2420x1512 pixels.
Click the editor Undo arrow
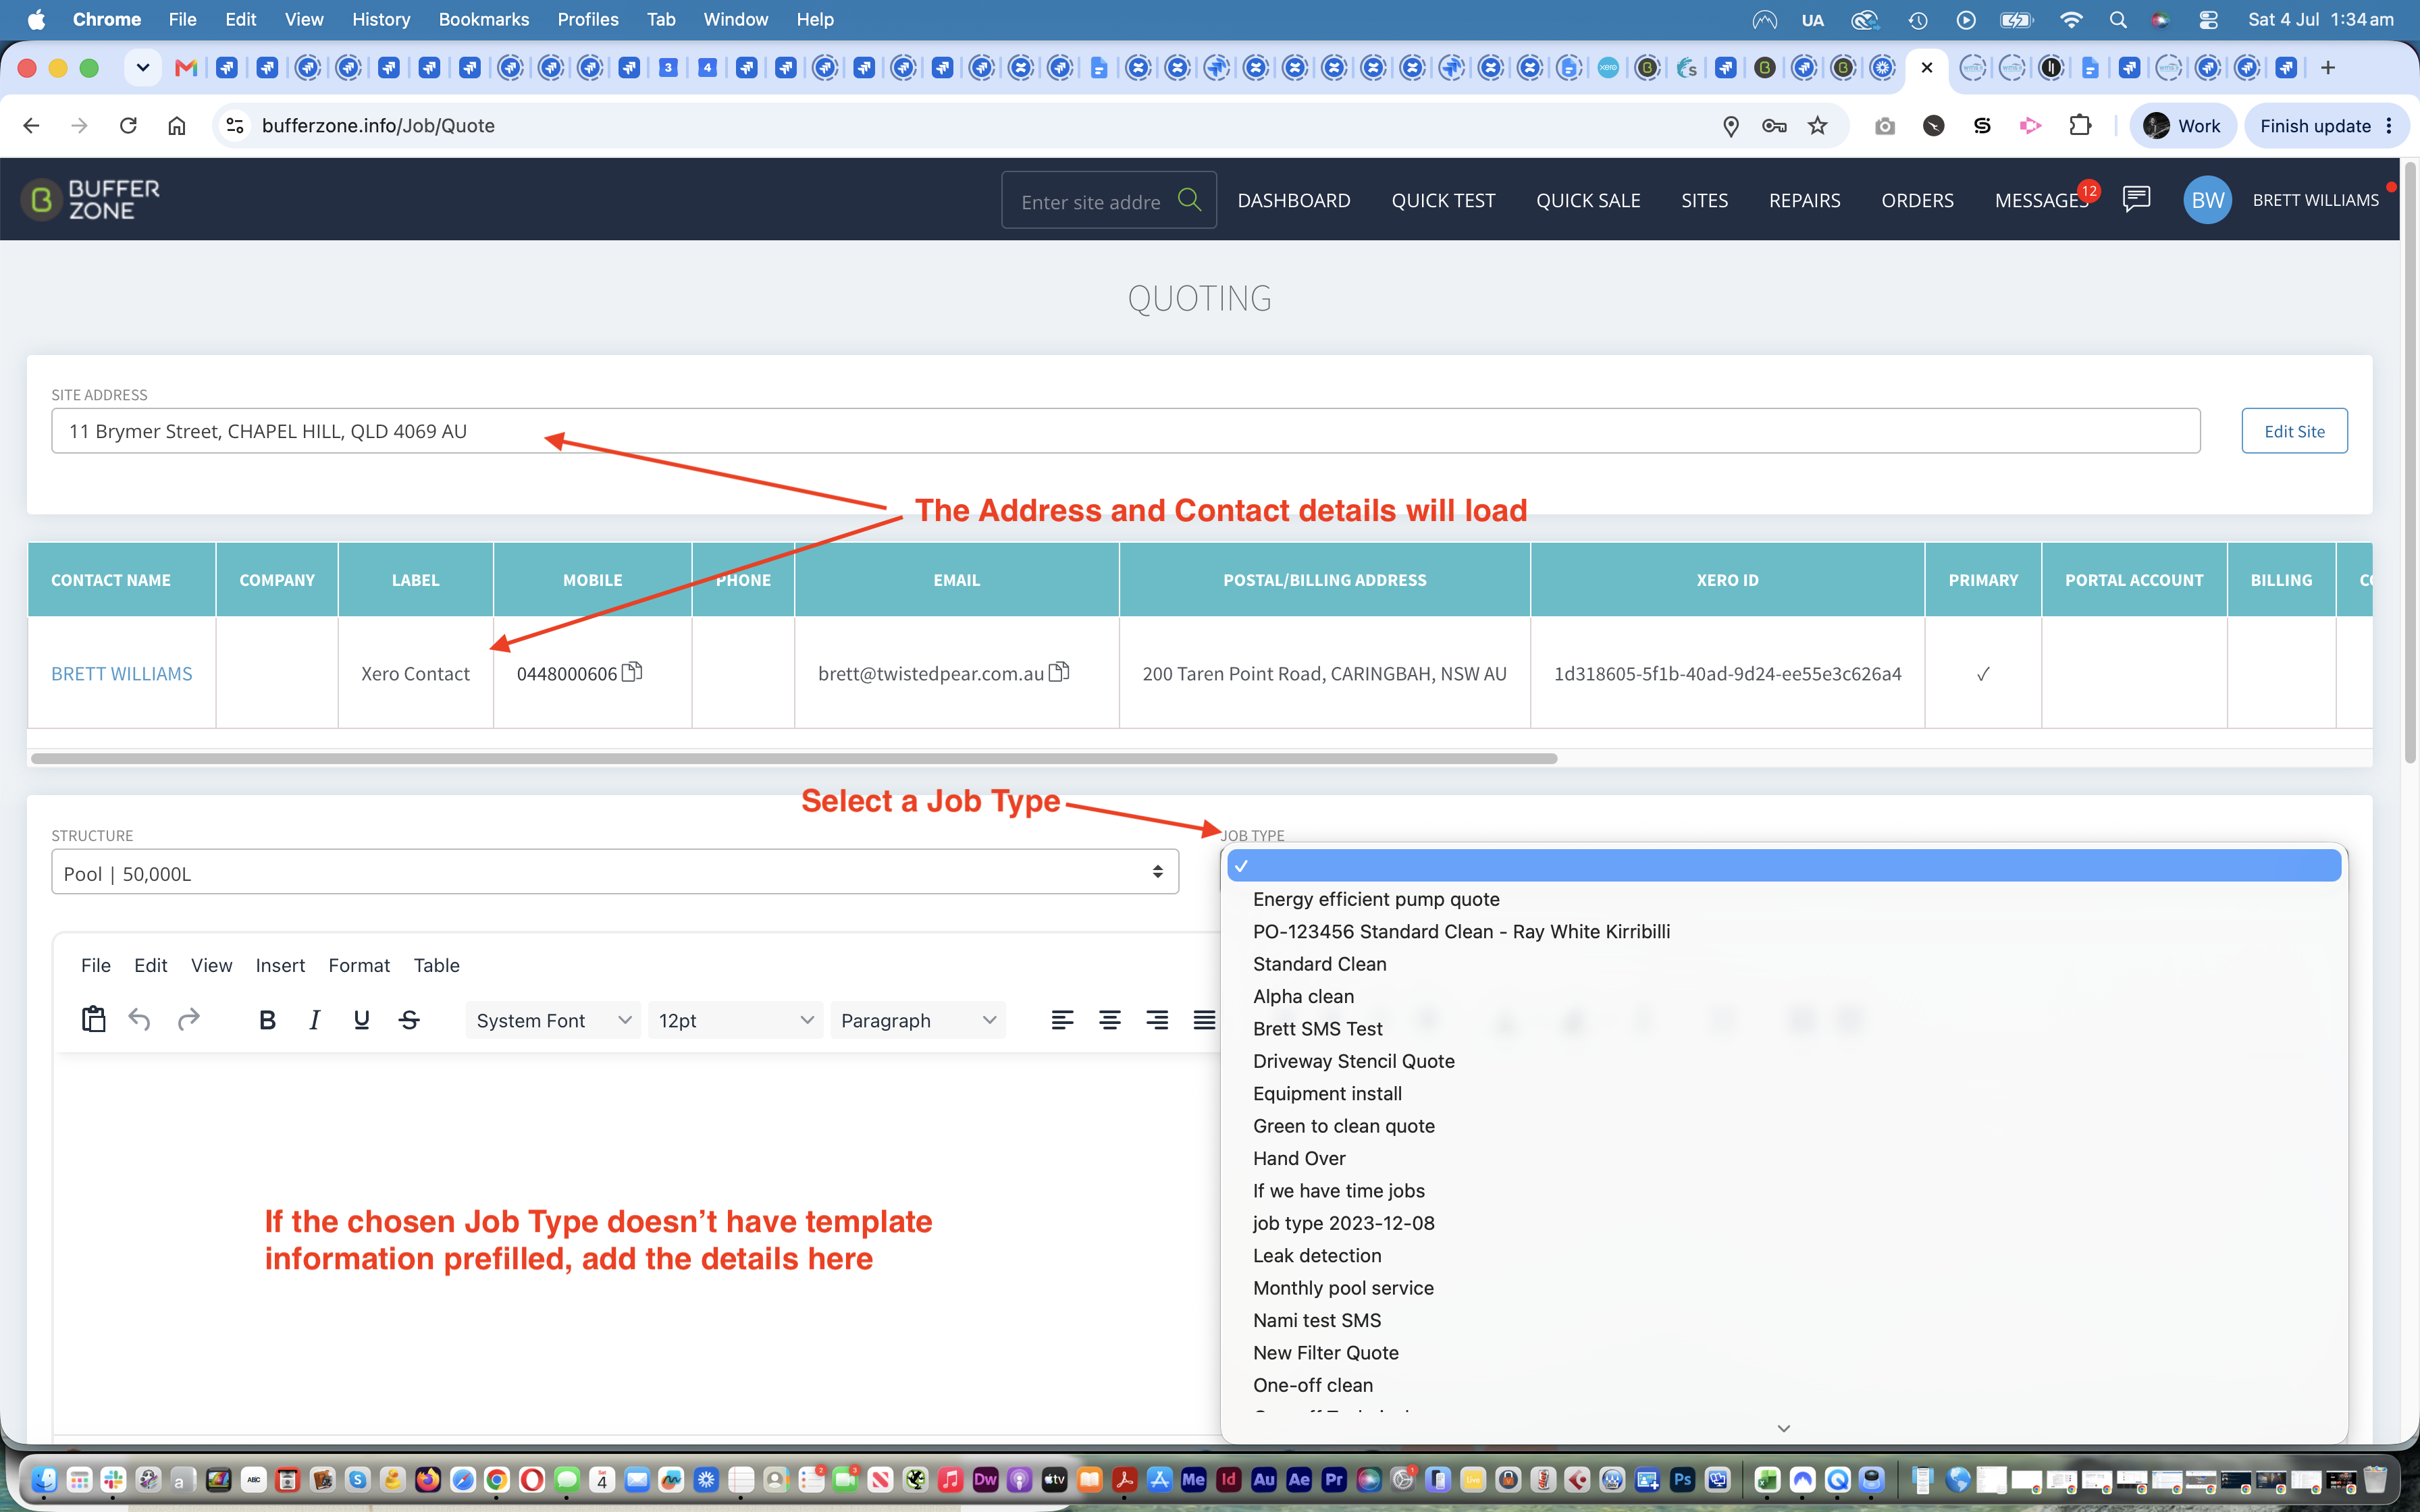(x=140, y=1020)
